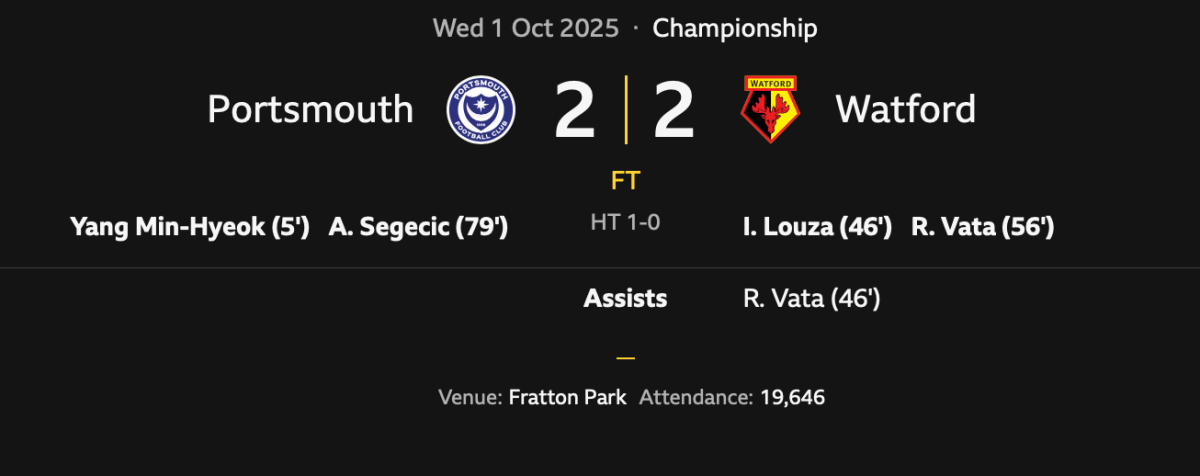Click the Assists heading
The image size is (1200, 476).
click(626, 298)
